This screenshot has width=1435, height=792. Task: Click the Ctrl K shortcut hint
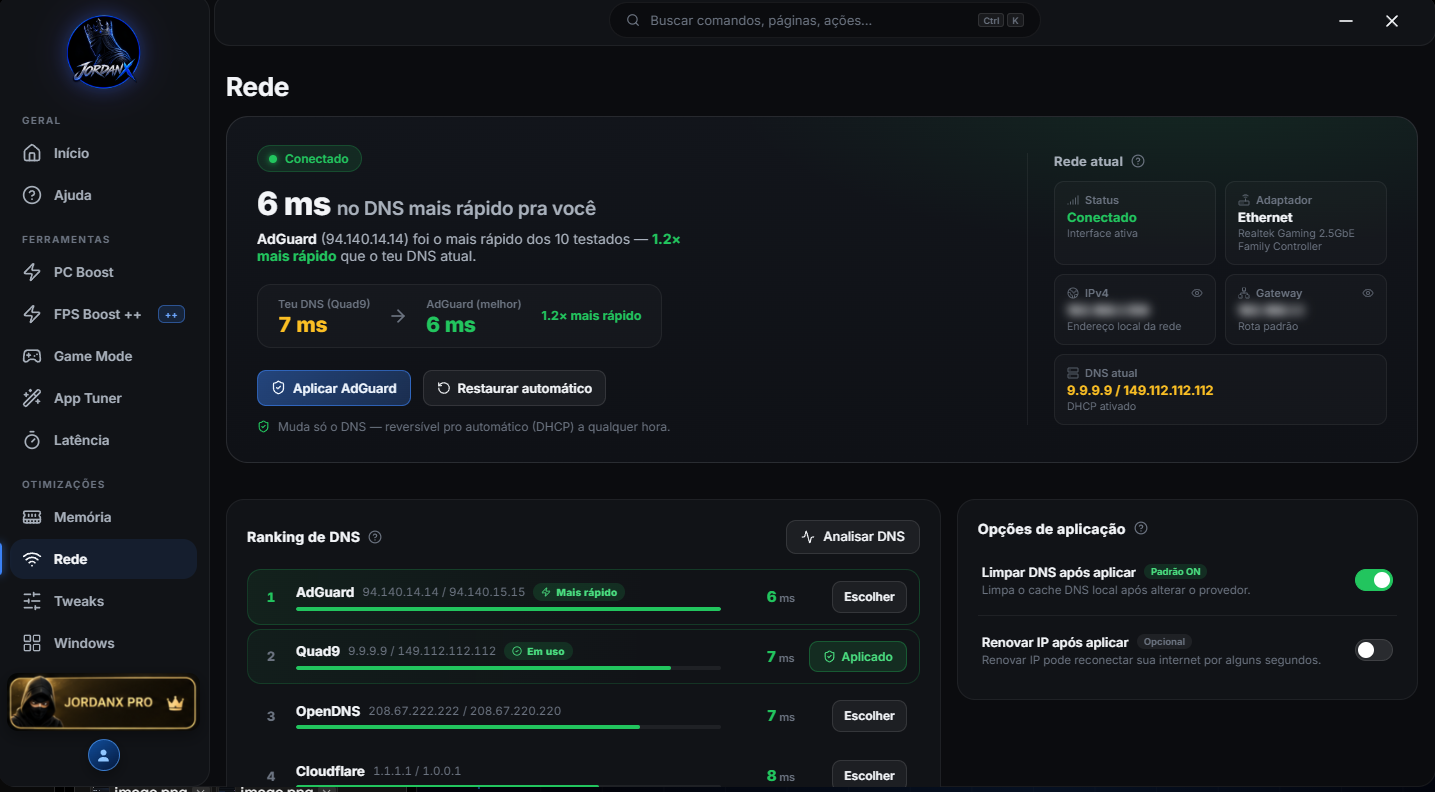1001,20
